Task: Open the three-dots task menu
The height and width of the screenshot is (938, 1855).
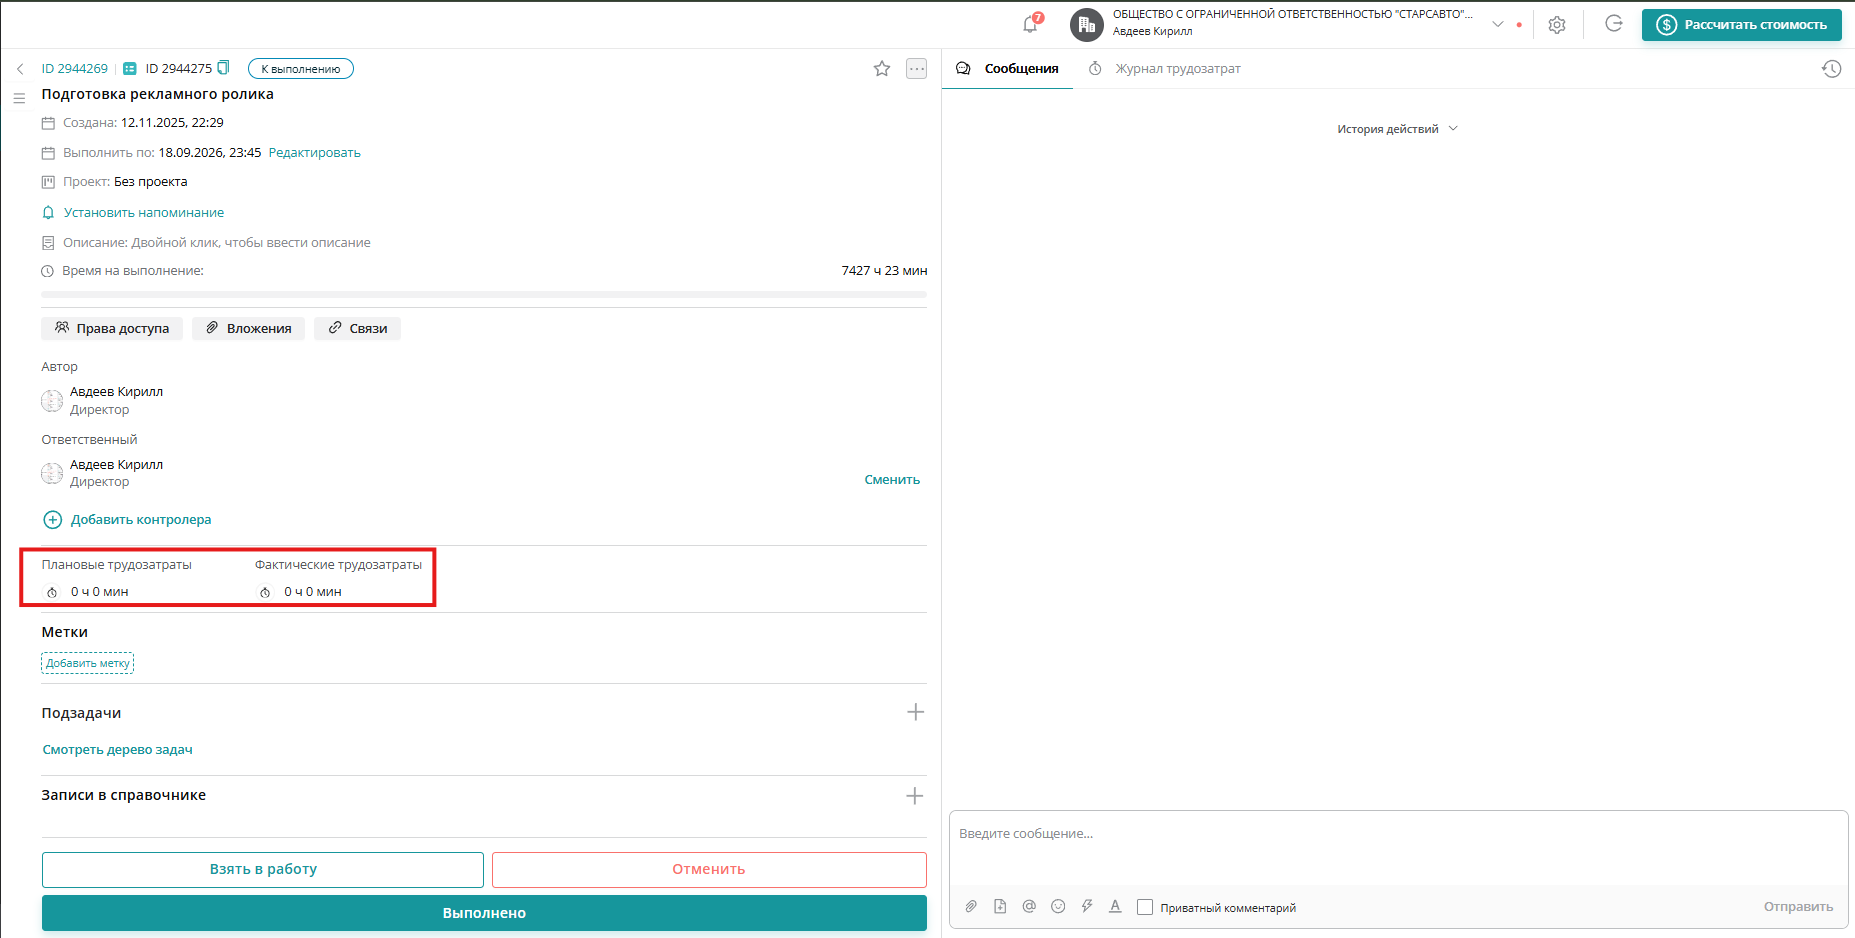Action: tap(916, 69)
